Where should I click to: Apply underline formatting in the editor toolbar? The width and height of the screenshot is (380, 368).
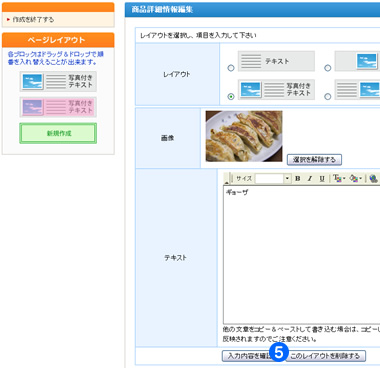[322, 179]
